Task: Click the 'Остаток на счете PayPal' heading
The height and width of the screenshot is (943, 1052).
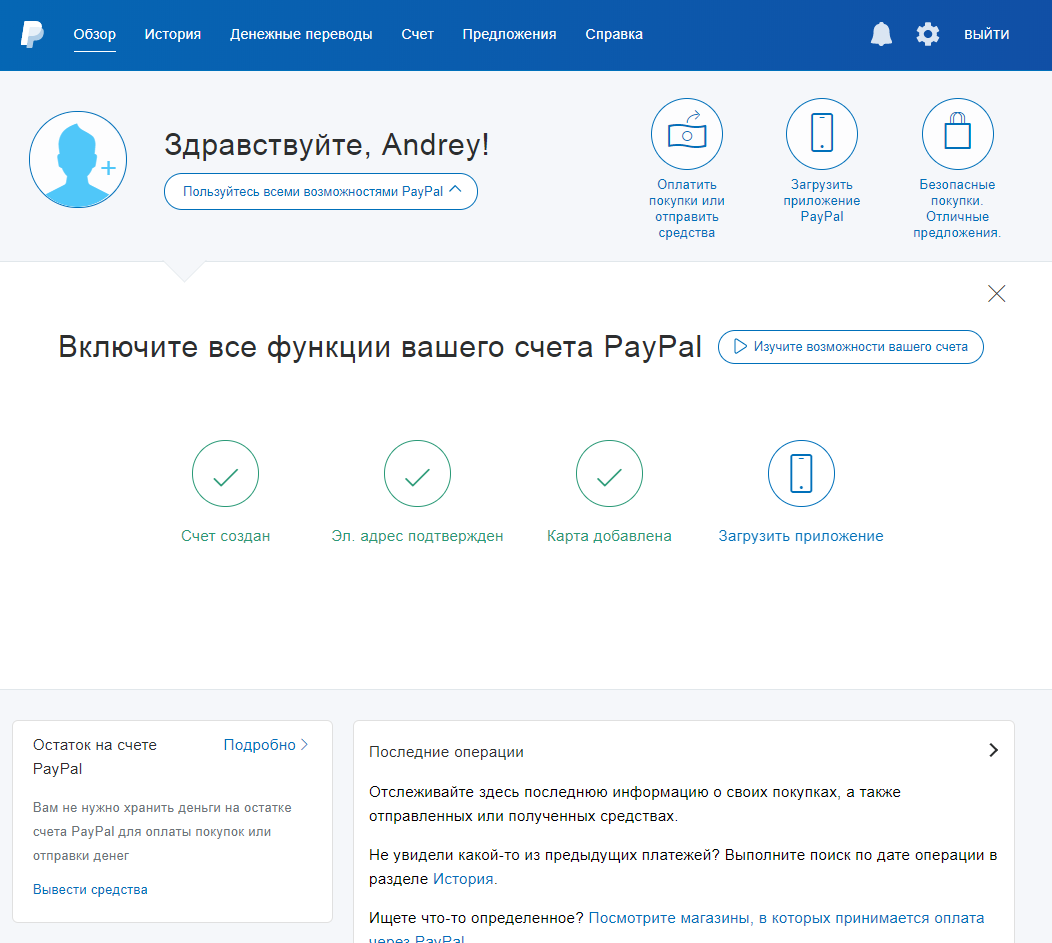Action: tap(95, 757)
